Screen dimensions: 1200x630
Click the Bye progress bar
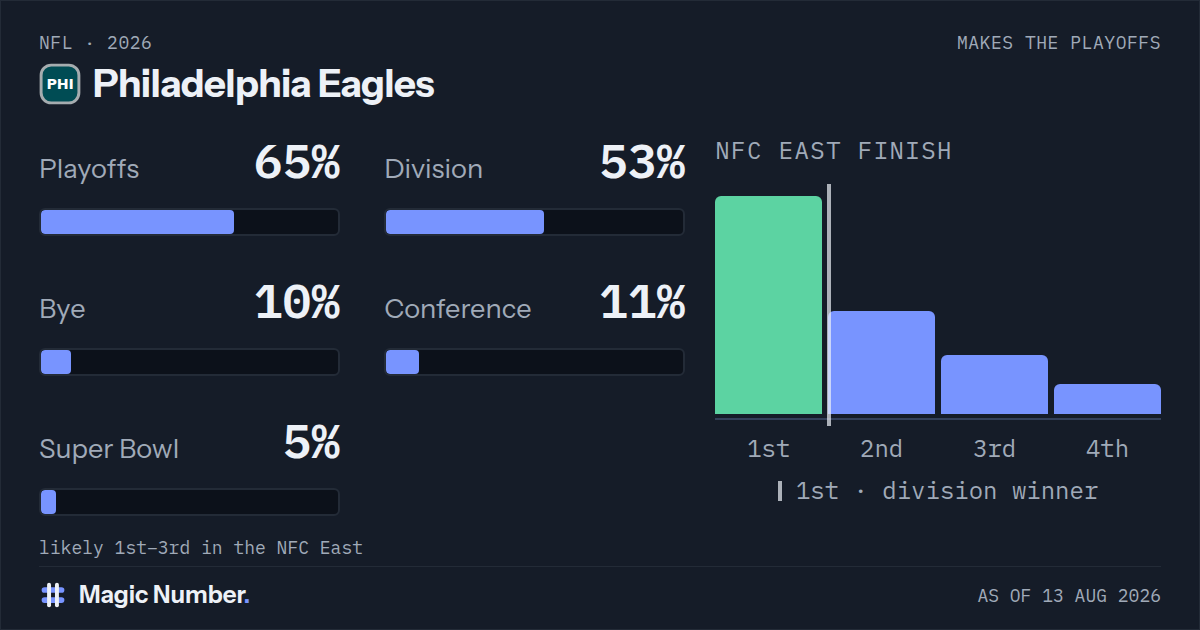[x=189, y=362]
